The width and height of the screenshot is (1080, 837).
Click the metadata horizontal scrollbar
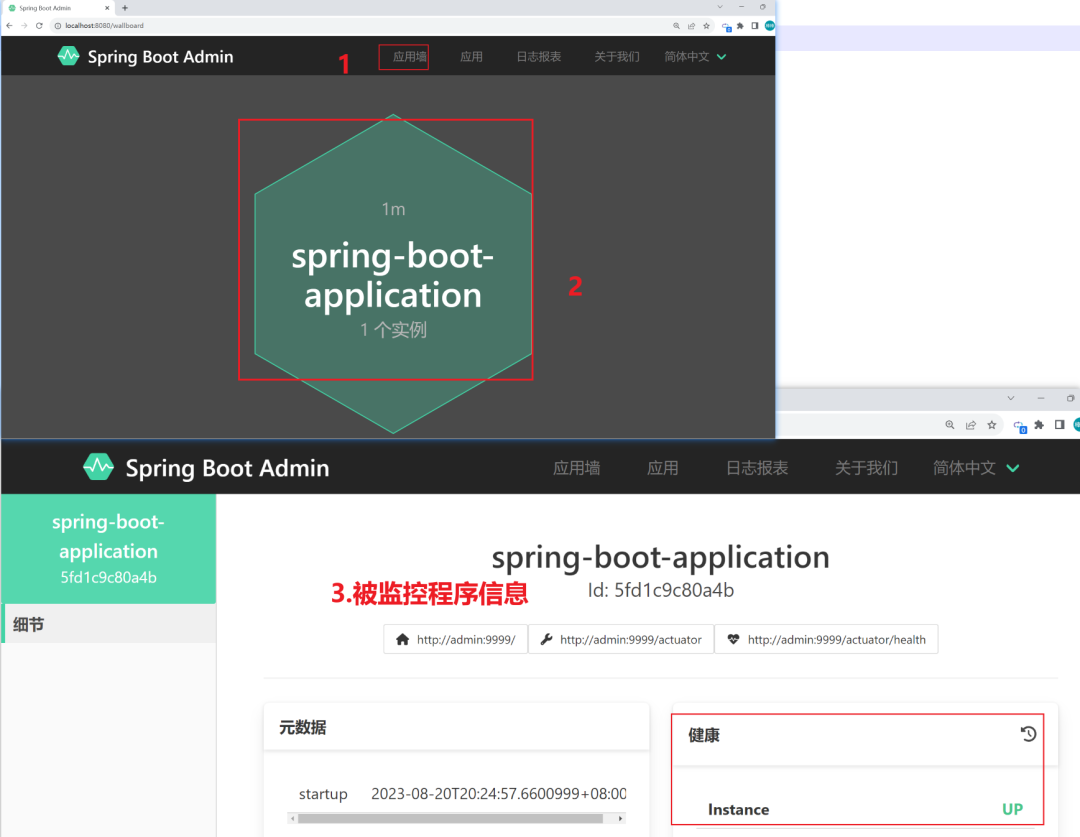click(450, 818)
